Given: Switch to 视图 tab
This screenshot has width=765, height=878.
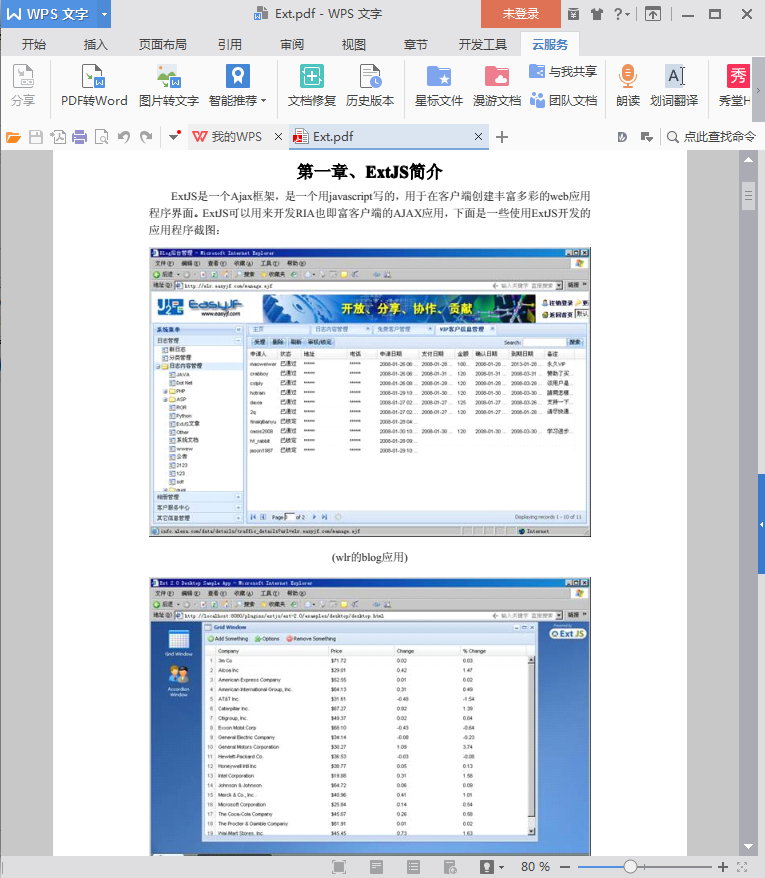Looking at the screenshot, I should click(x=353, y=44).
